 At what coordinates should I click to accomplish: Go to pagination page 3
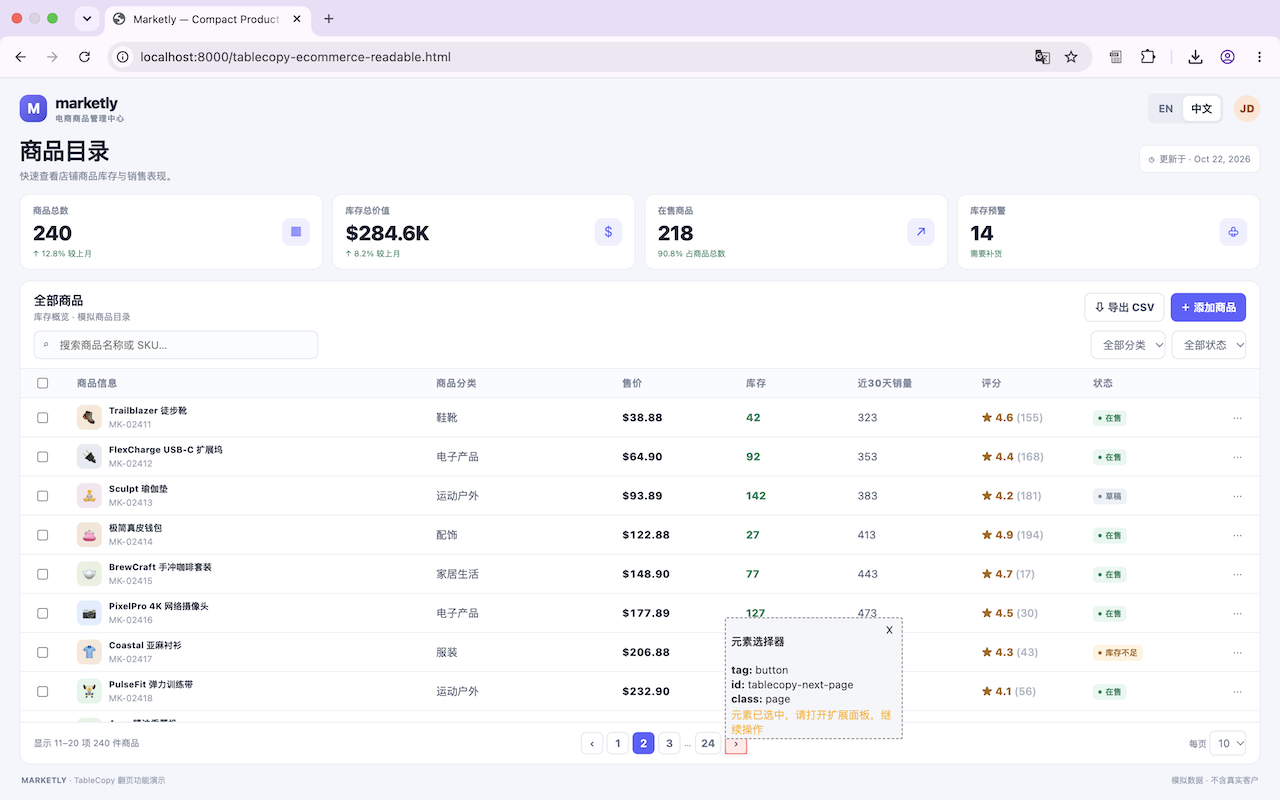[x=670, y=743]
